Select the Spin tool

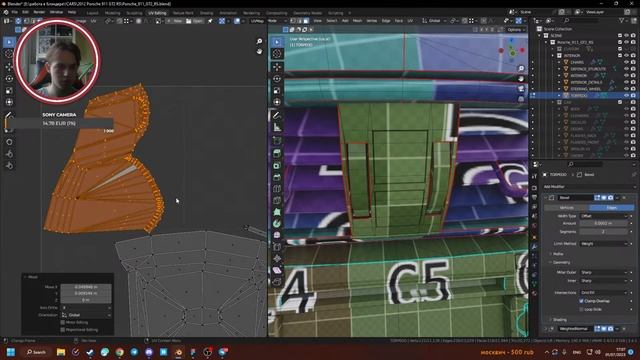point(277,224)
